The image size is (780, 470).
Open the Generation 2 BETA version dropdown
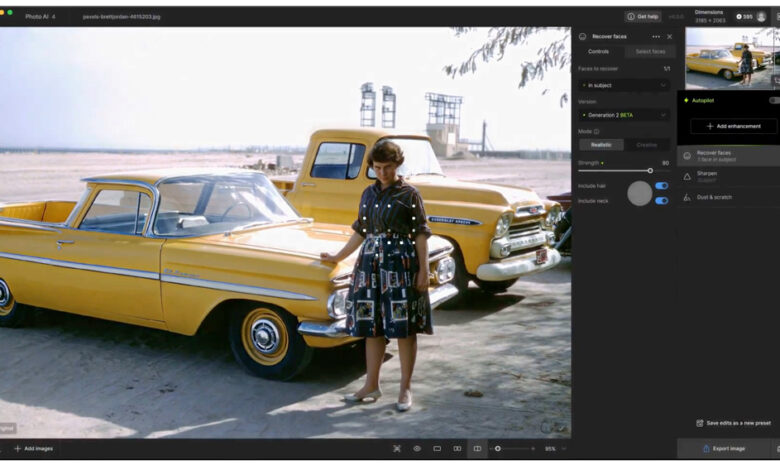623,115
